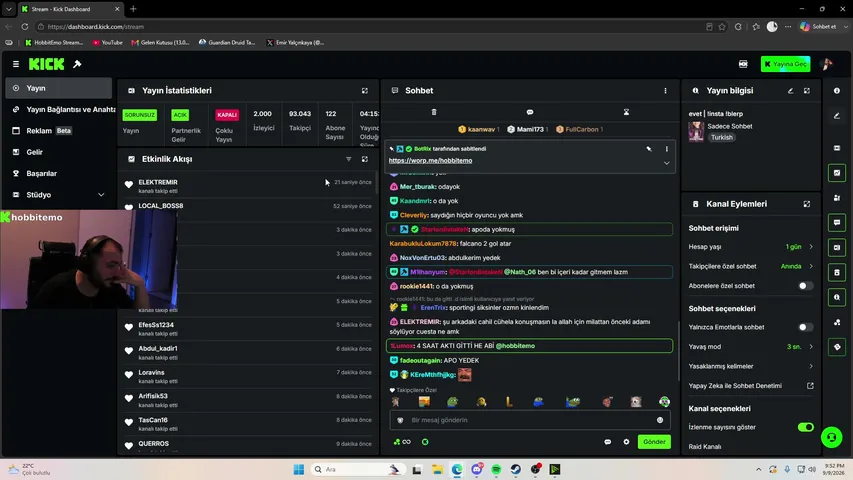Image resolution: width=853 pixels, height=480 pixels.
Task: Click the Sadece Sohbet category thumbnail
Action: point(696,132)
